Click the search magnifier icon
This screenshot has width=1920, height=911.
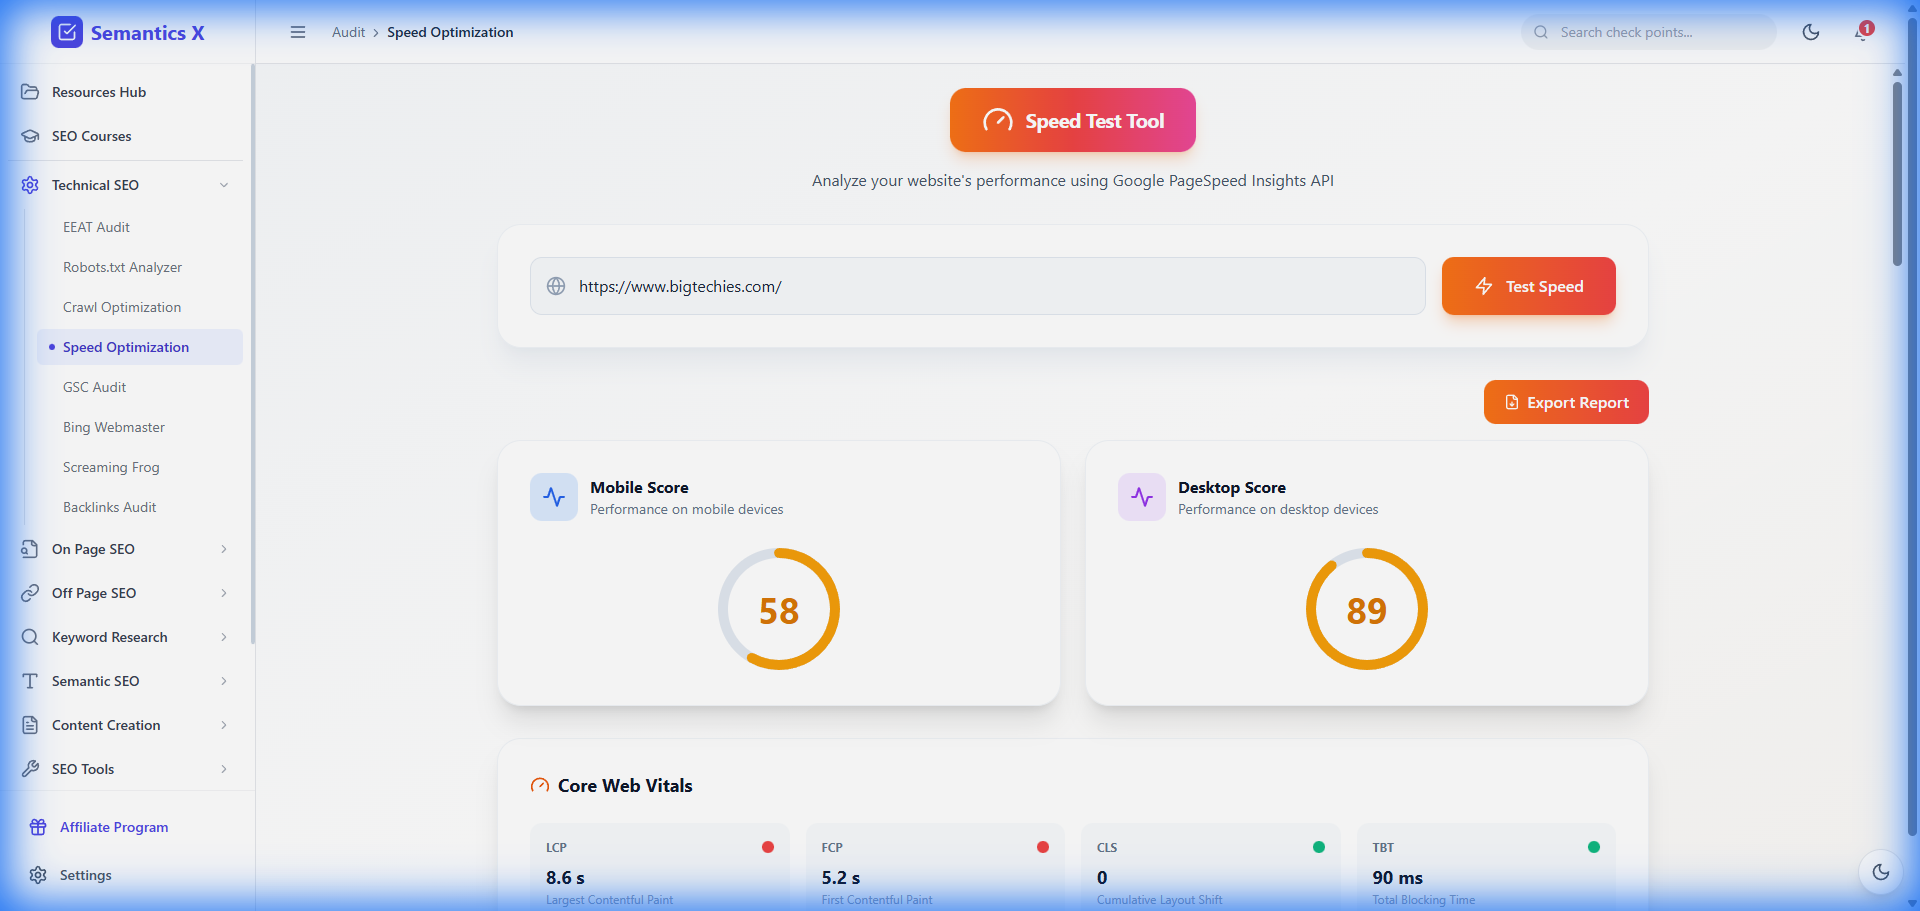click(x=1541, y=32)
